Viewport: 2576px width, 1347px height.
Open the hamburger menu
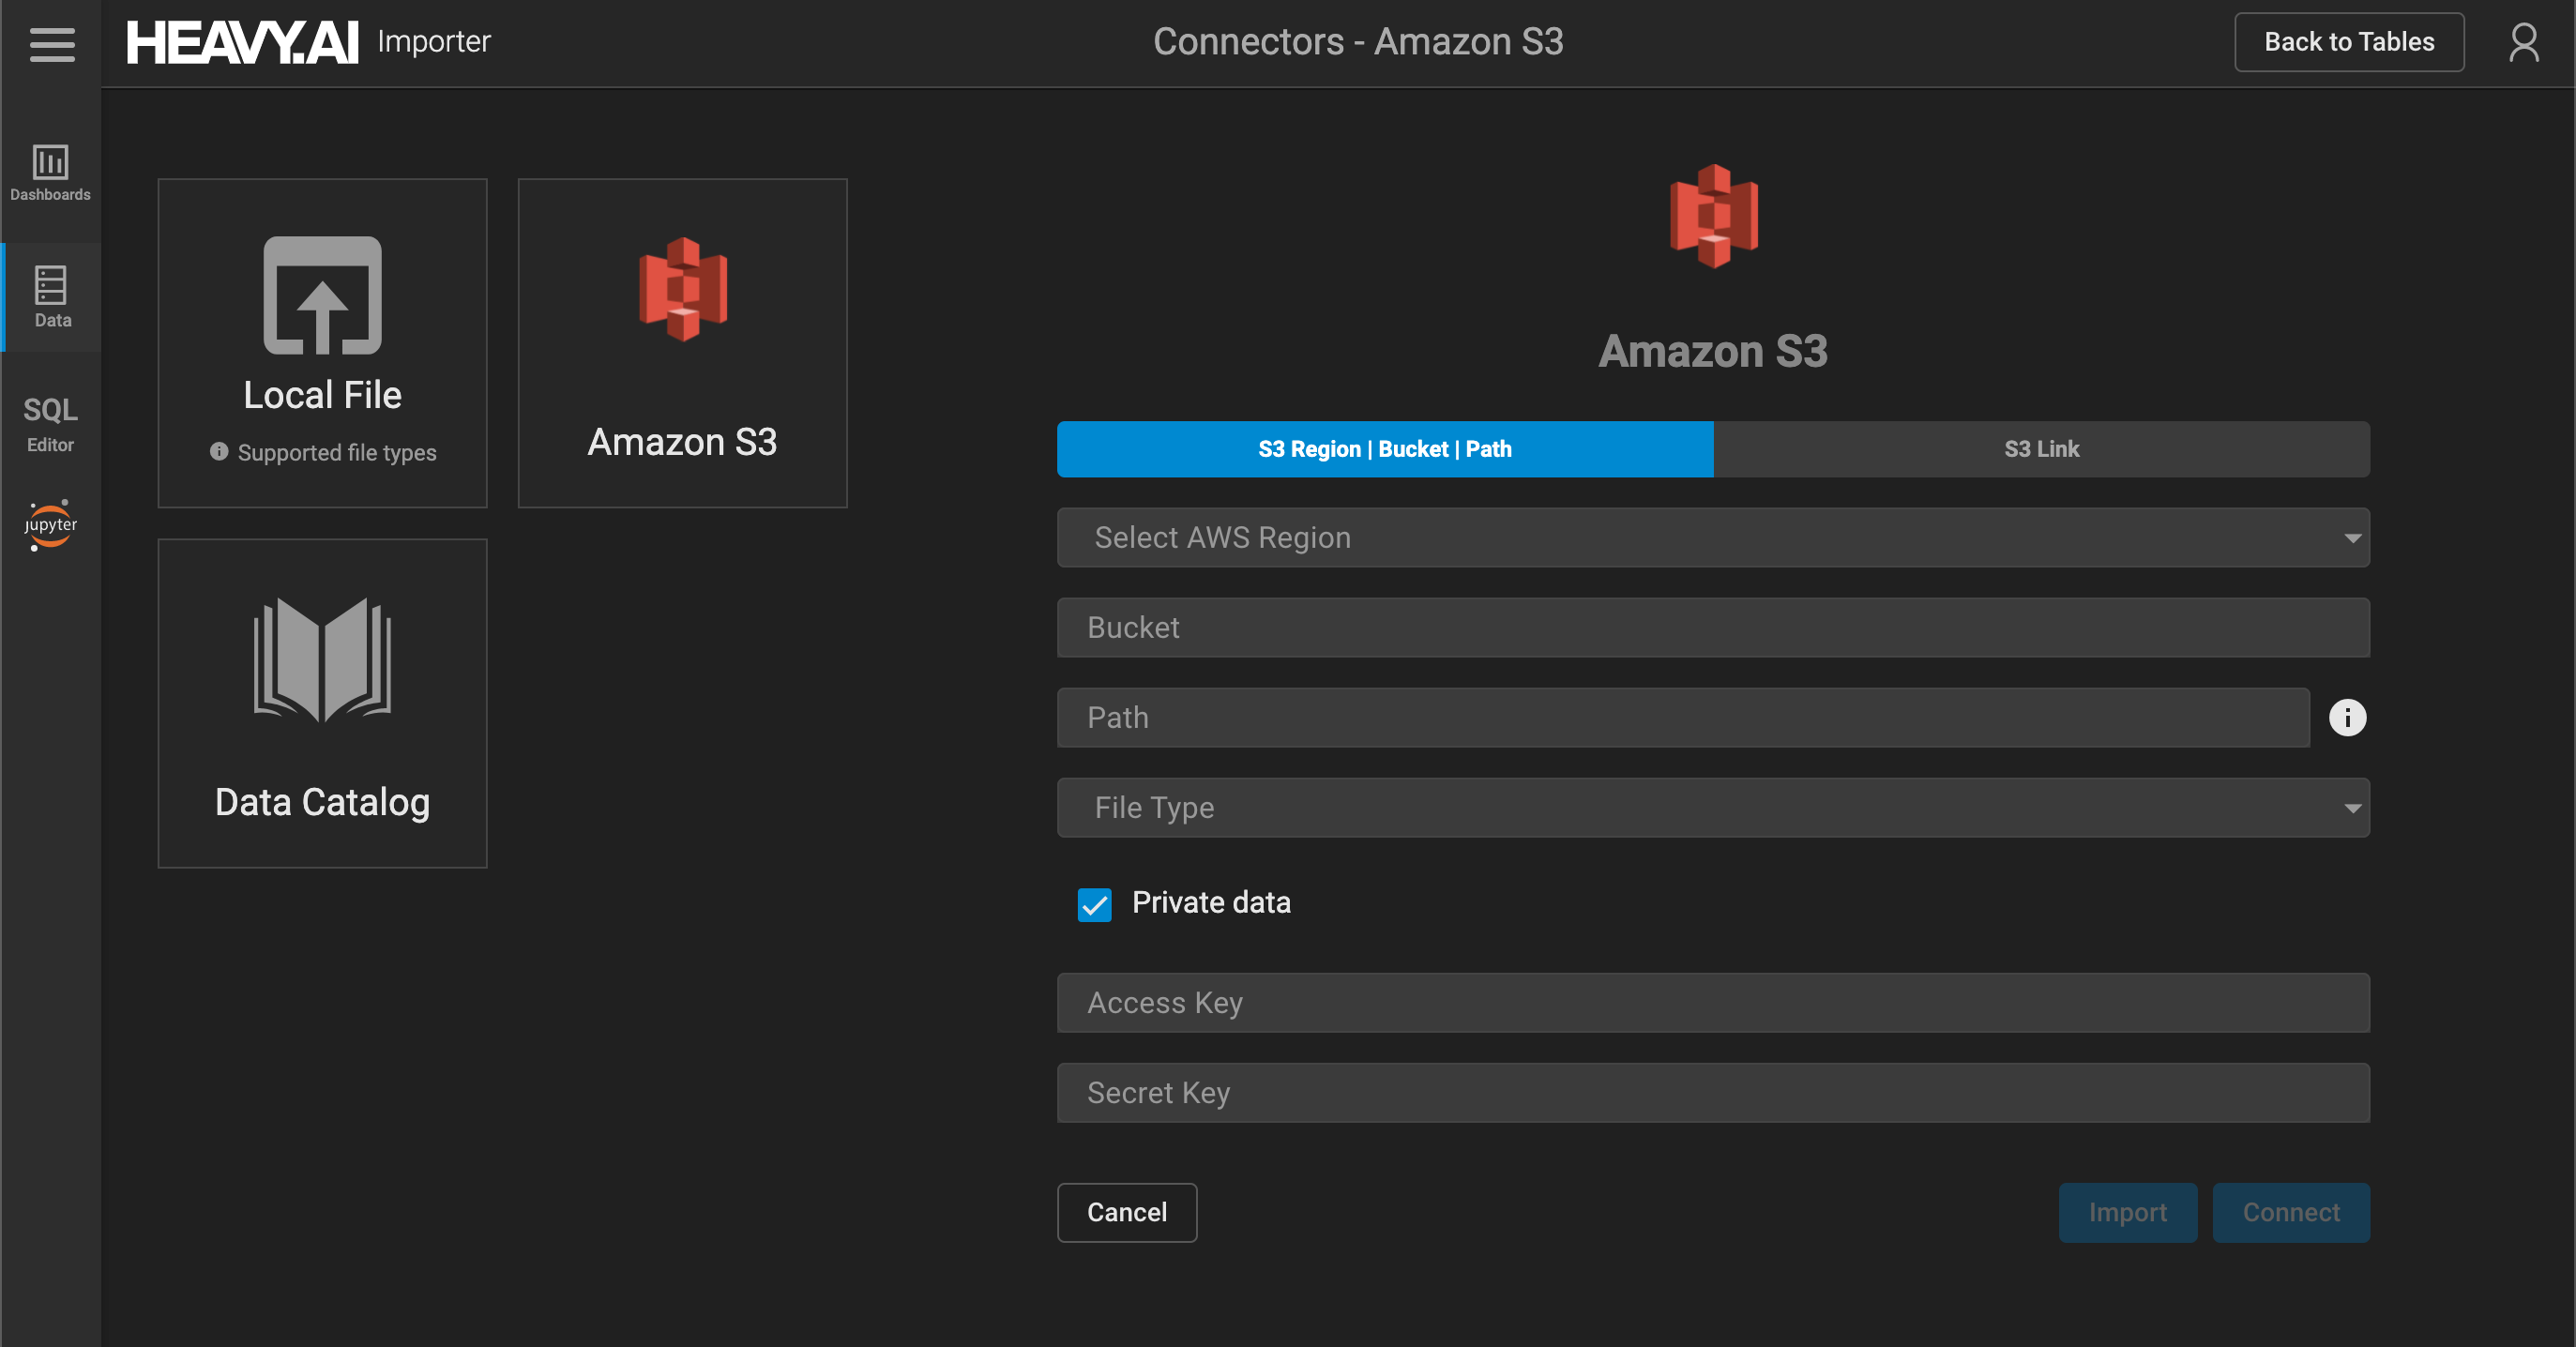click(52, 43)
